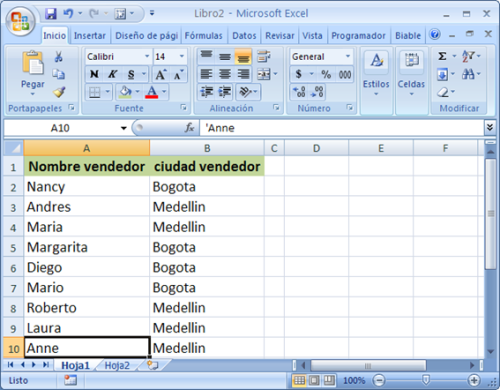The image size is (500, 390).
Task: Click the text orientation icon
Action: click(246, 92)
